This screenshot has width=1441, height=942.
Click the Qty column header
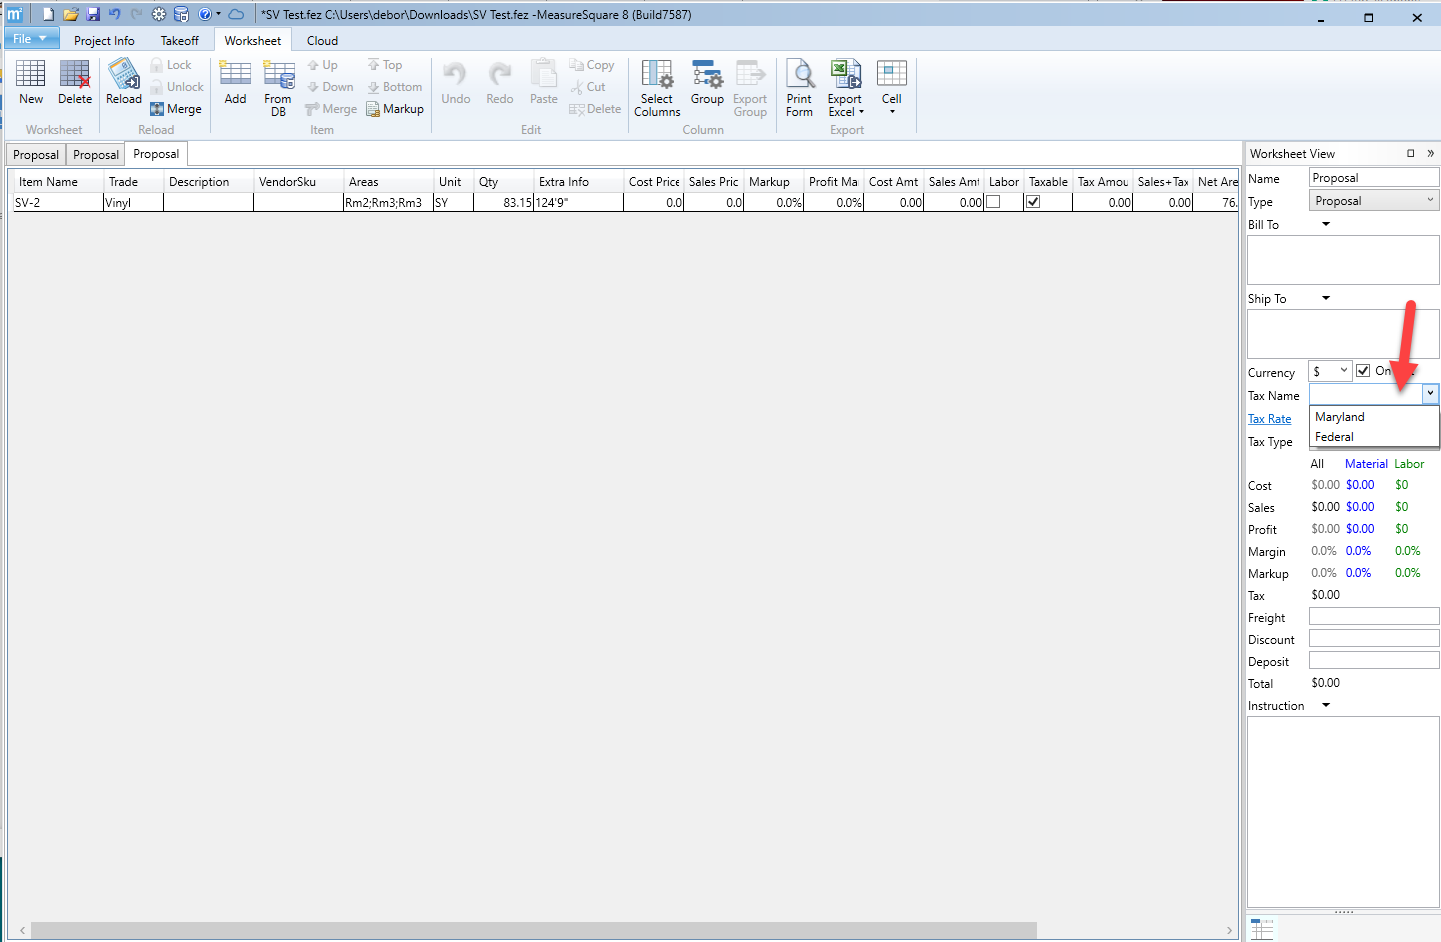point(503,182)
